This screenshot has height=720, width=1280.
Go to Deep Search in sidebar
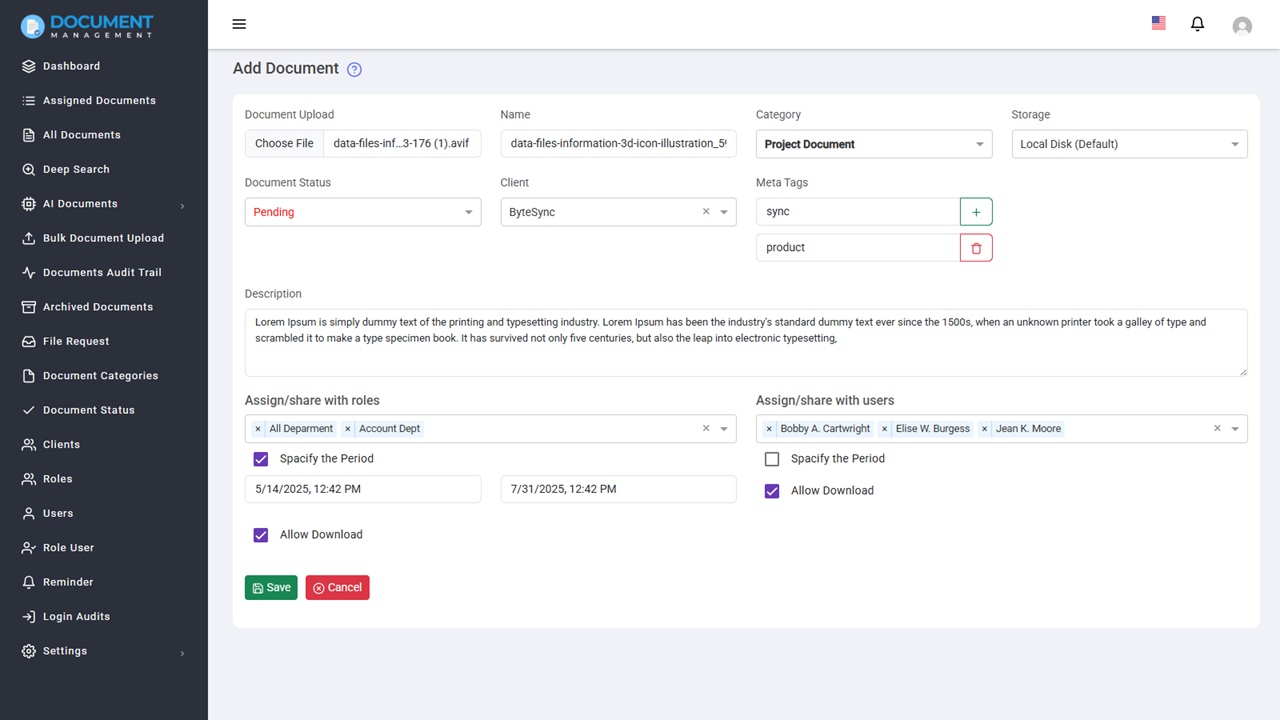point(76,170)
